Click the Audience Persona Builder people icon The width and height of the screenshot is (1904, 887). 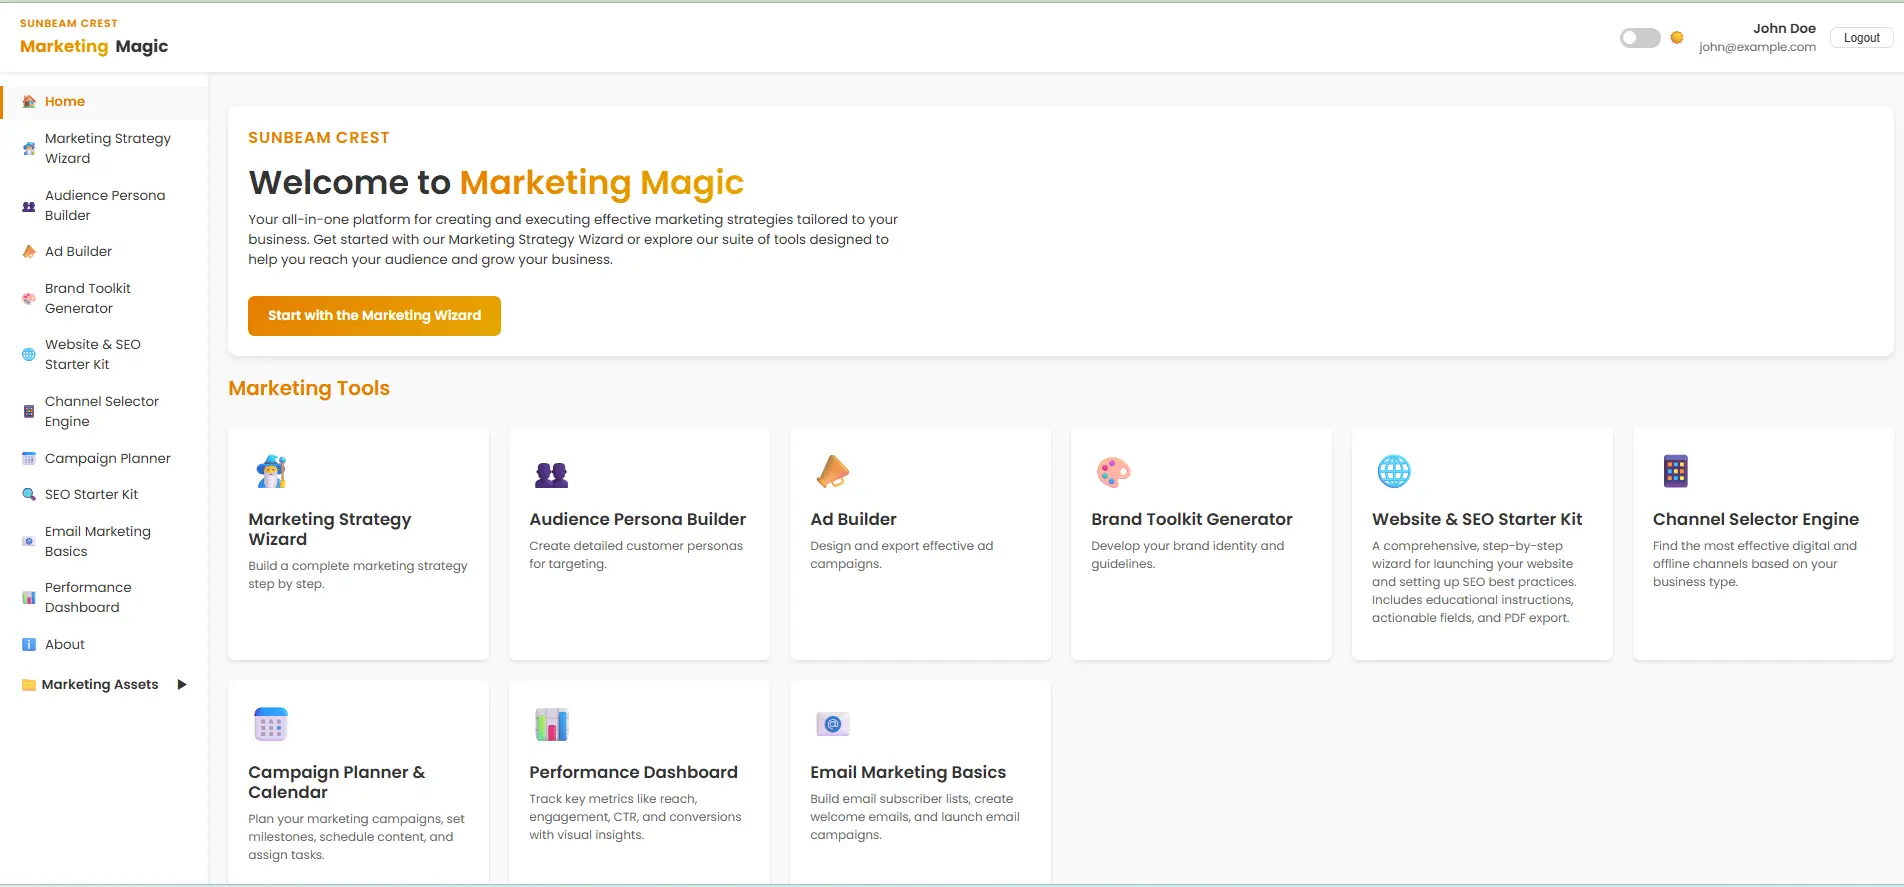tap(551, 474)
